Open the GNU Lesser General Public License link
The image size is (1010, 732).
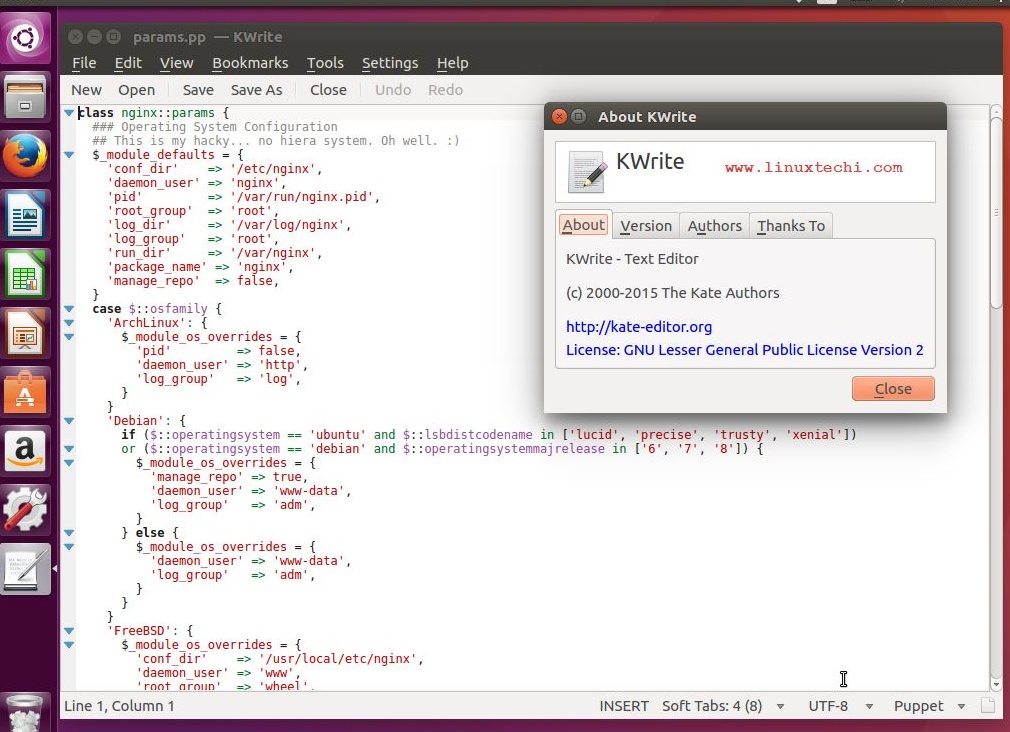click(x=745, y=350)
